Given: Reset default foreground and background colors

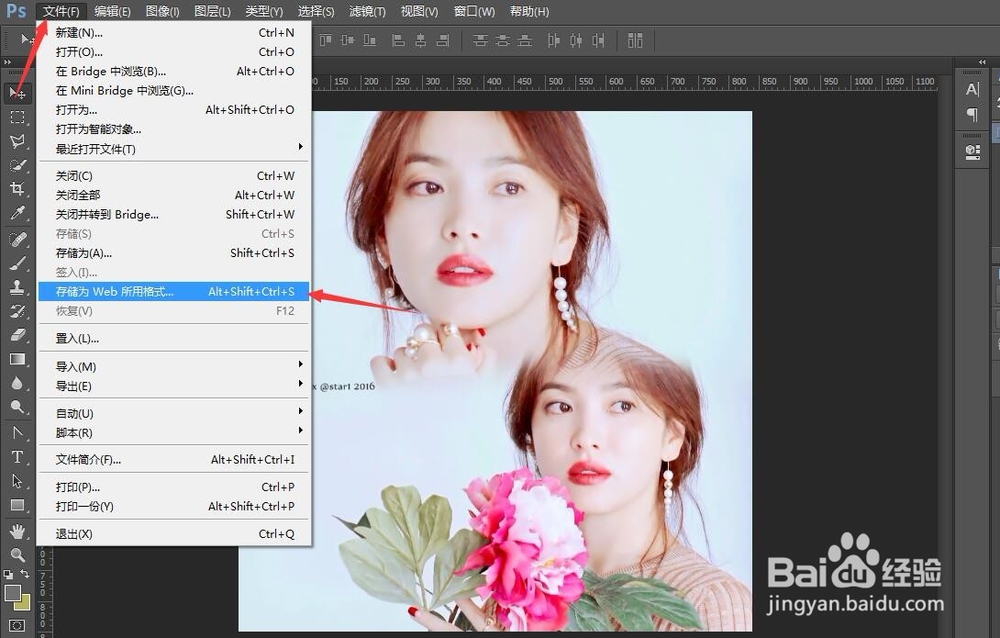Looking at the screenshot, I should 8,574.
